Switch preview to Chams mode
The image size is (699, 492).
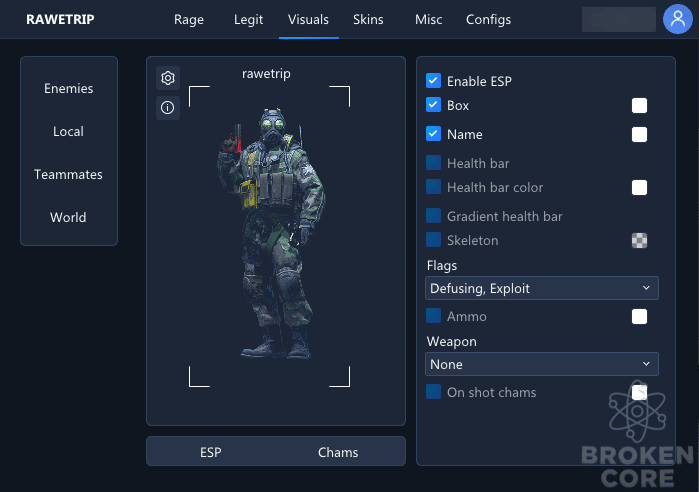pyautogui.click(x=338, y=452)
